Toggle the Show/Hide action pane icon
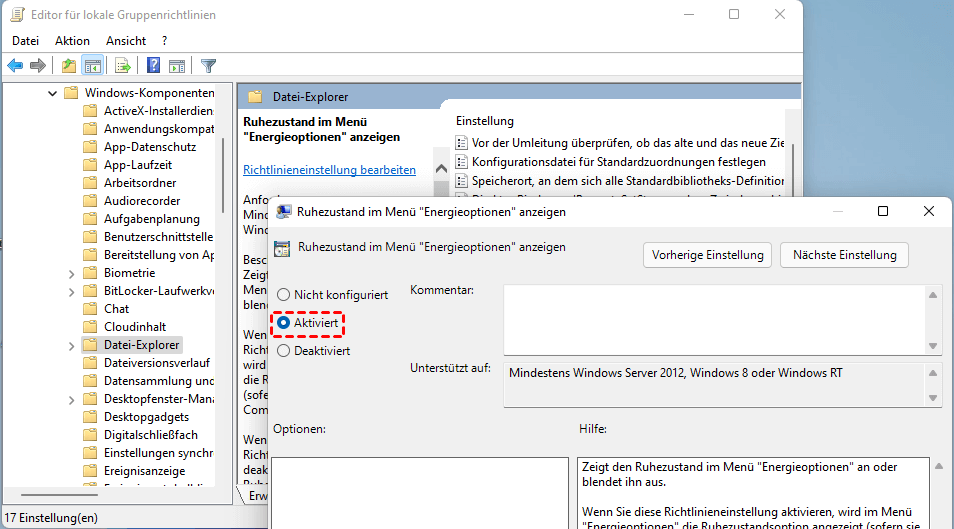This screenshot has width=954, height=529. (x=177, y=66)
